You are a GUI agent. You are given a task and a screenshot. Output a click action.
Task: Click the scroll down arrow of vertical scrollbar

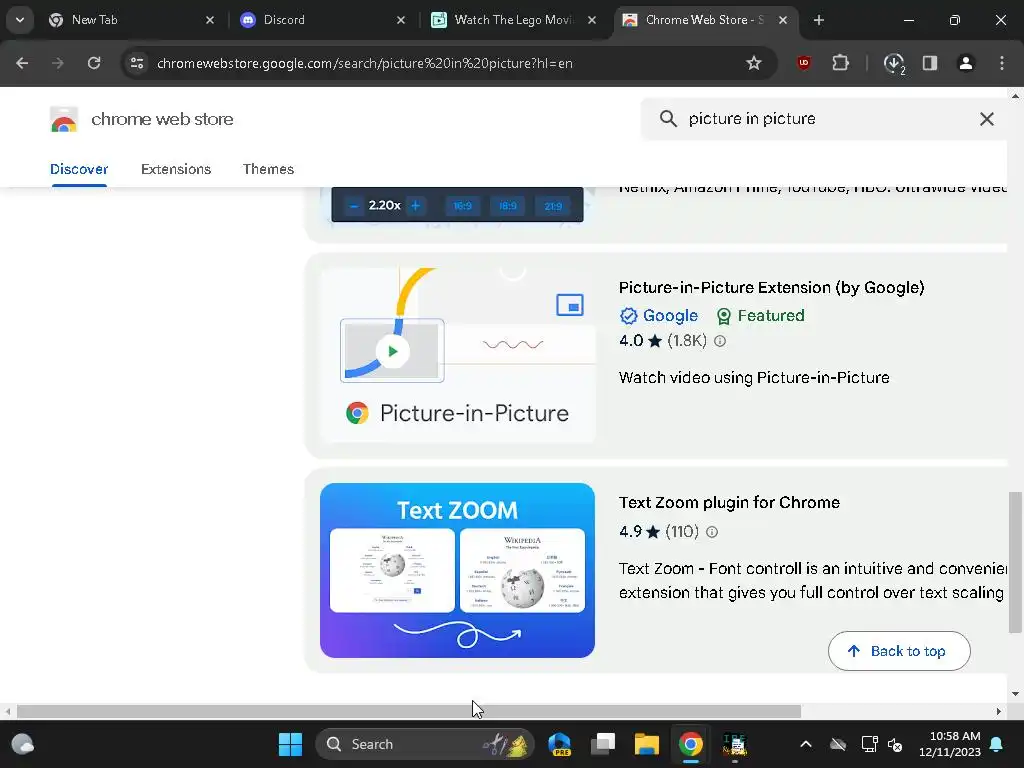pos(1015,694)
